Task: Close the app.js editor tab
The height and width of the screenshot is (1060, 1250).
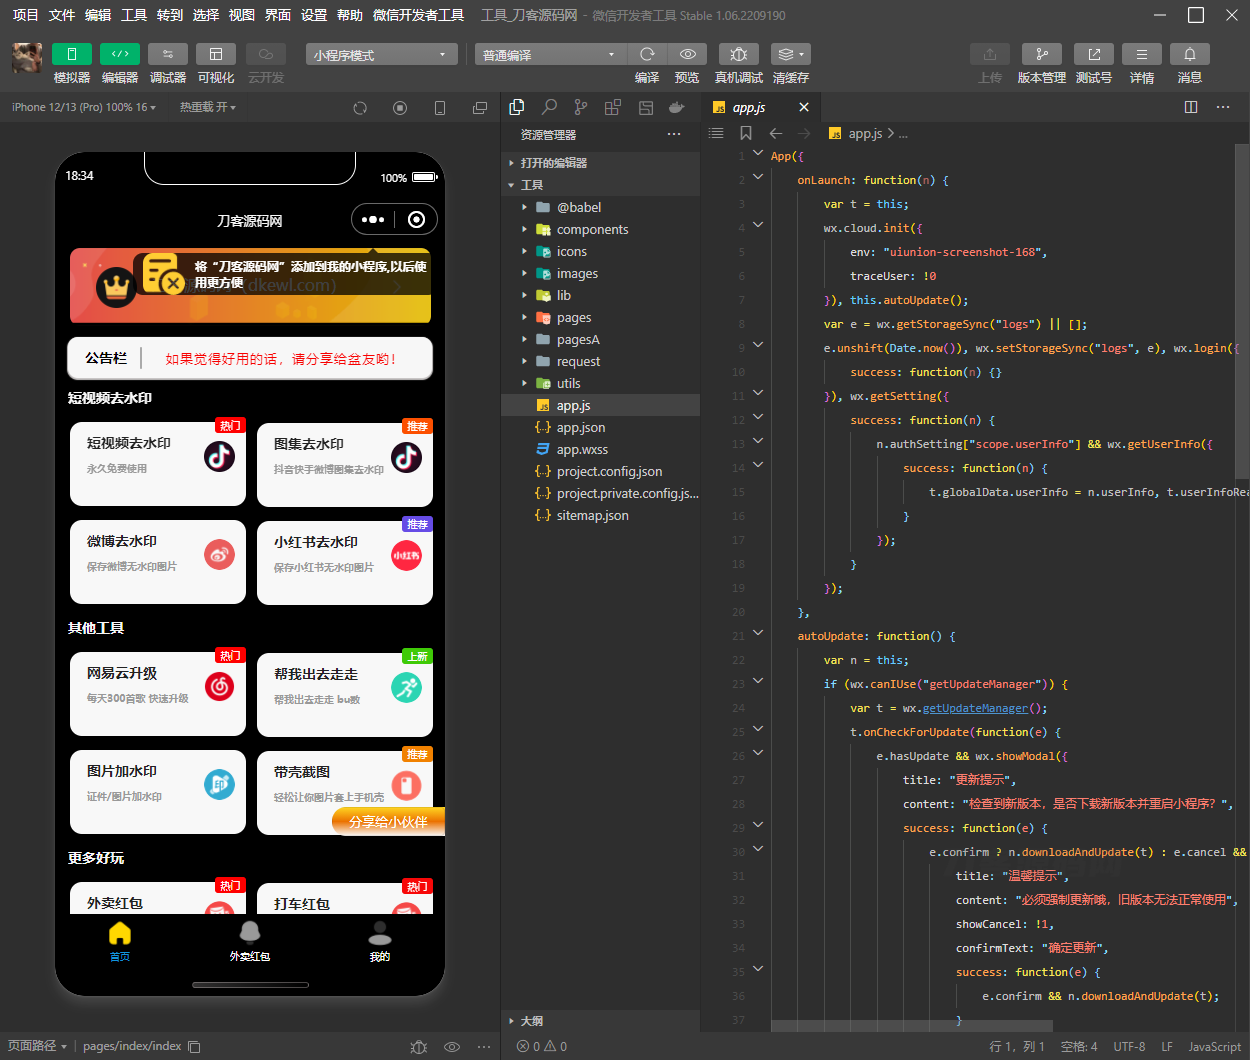Action: click(x=804, y=107)
